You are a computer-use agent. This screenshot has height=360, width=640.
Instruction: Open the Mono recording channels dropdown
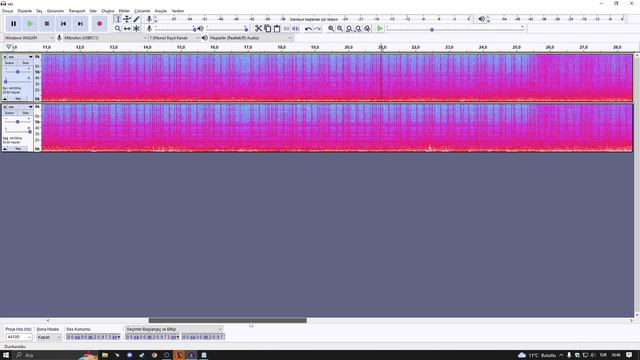tap(174, 38)
